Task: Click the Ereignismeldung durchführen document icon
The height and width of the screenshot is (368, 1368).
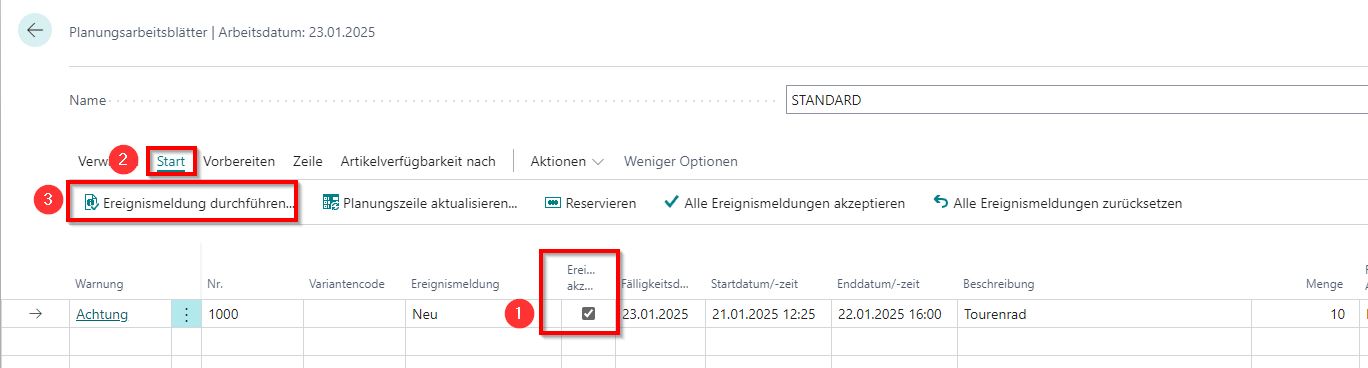Action: [x=91, y=203]
